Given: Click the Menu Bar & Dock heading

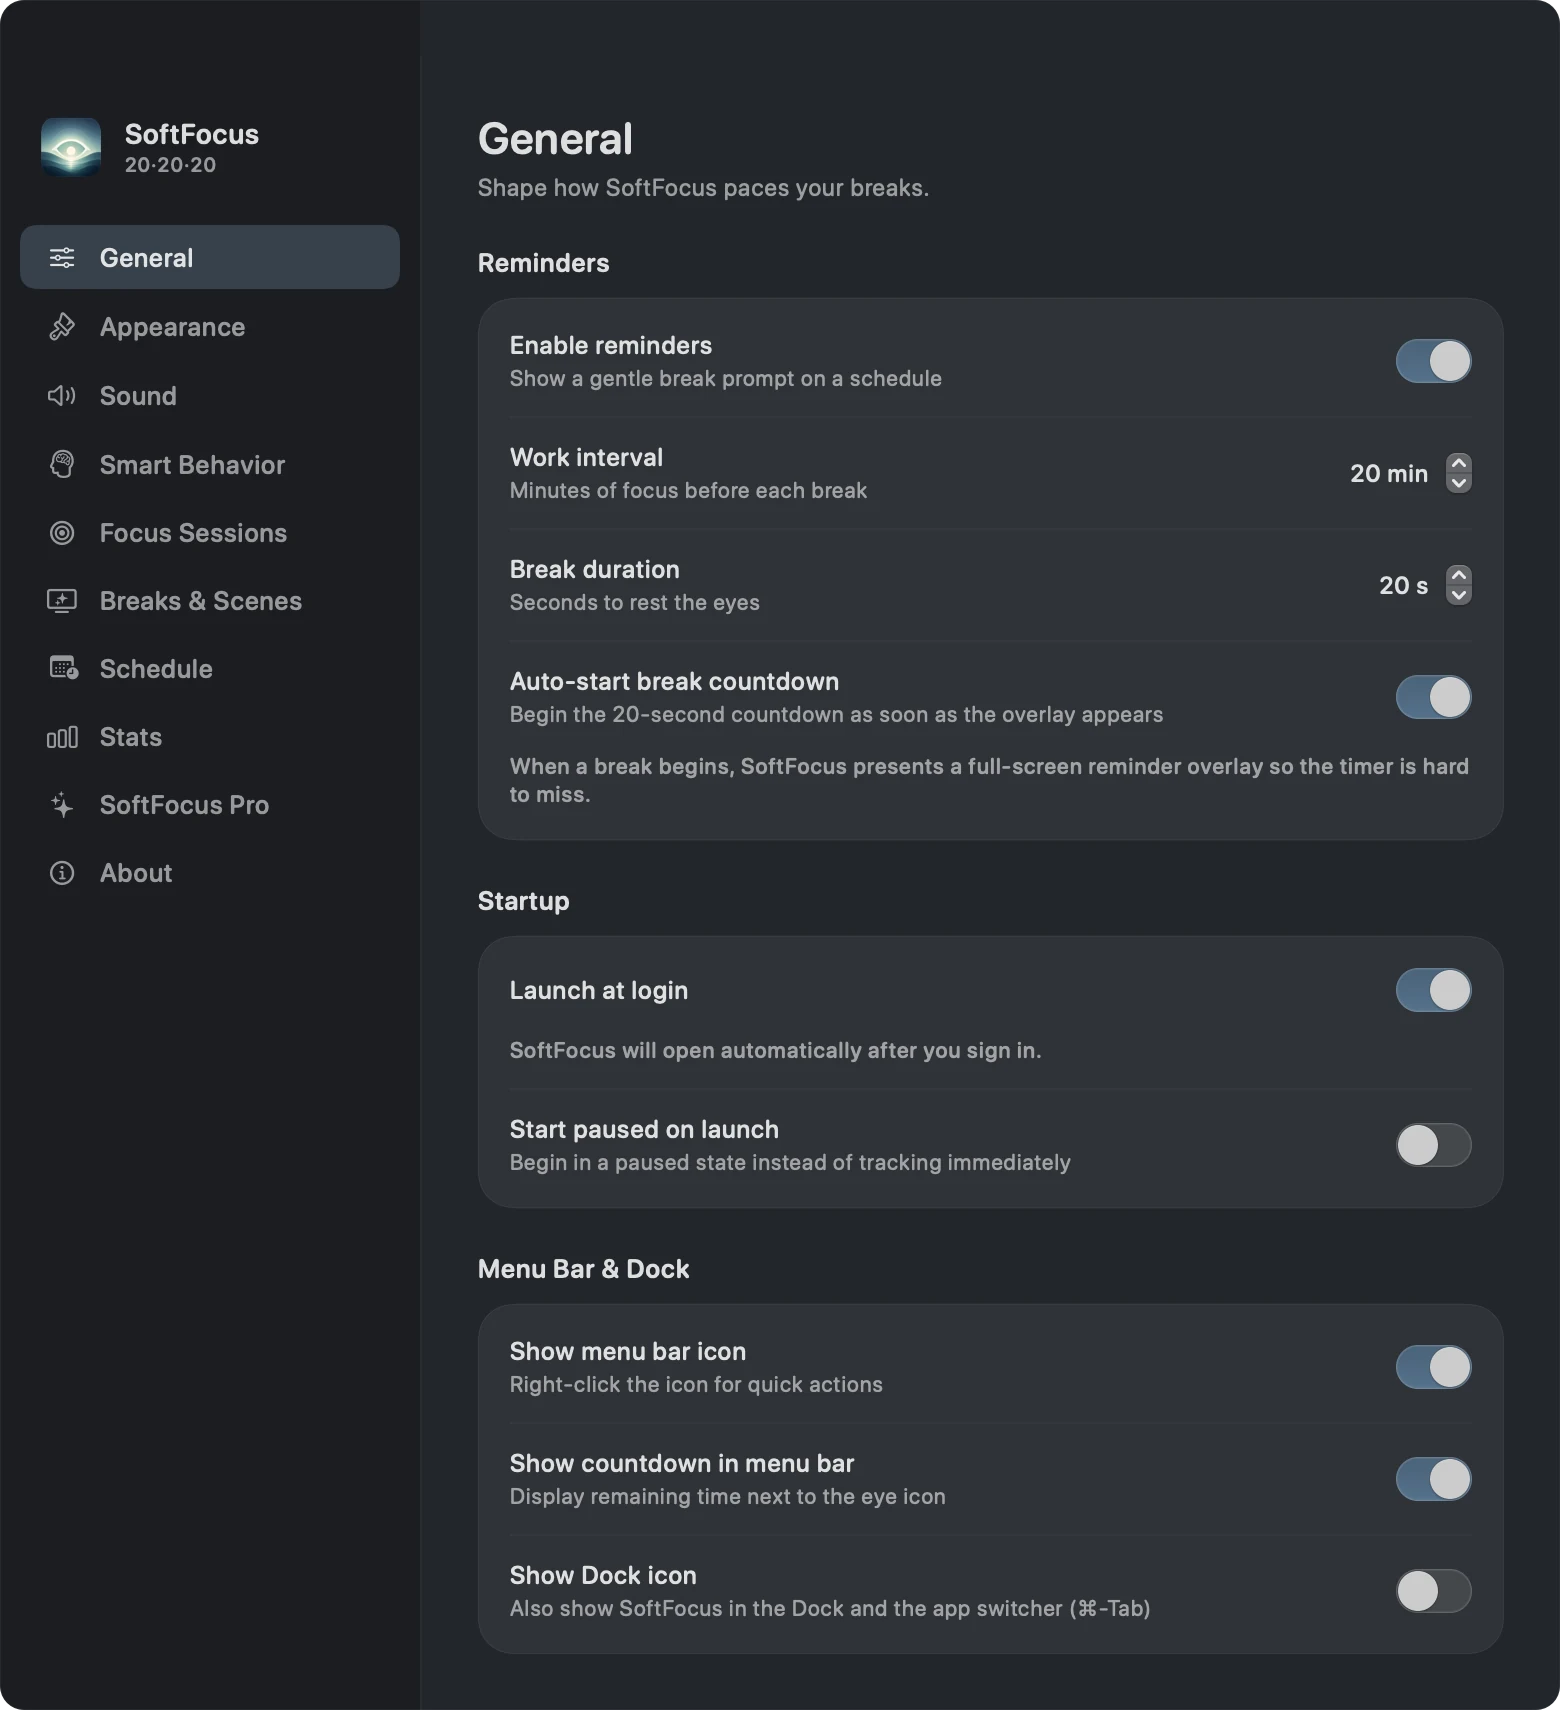Looking at the screenshot, I should 584,1269.
